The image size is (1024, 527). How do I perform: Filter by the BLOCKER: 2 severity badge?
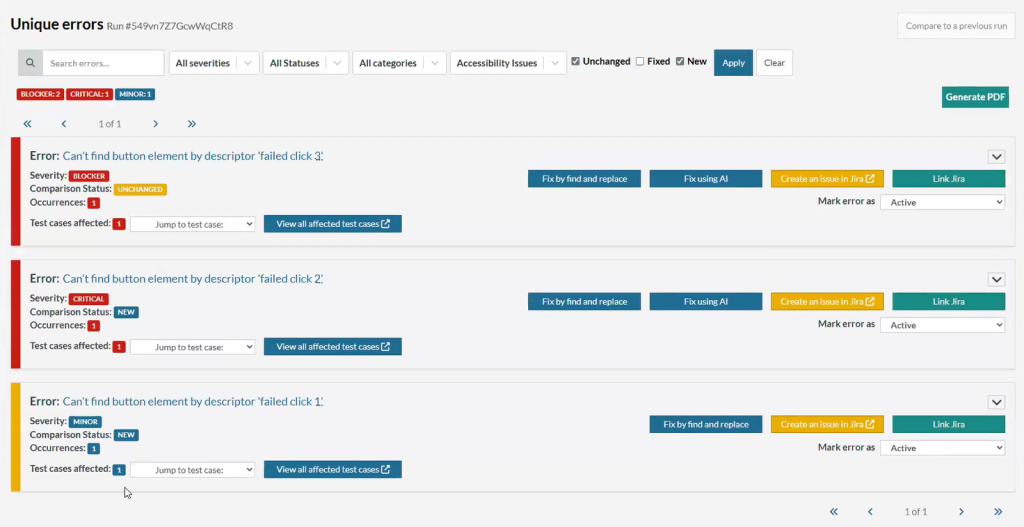(x=40, y=94)
